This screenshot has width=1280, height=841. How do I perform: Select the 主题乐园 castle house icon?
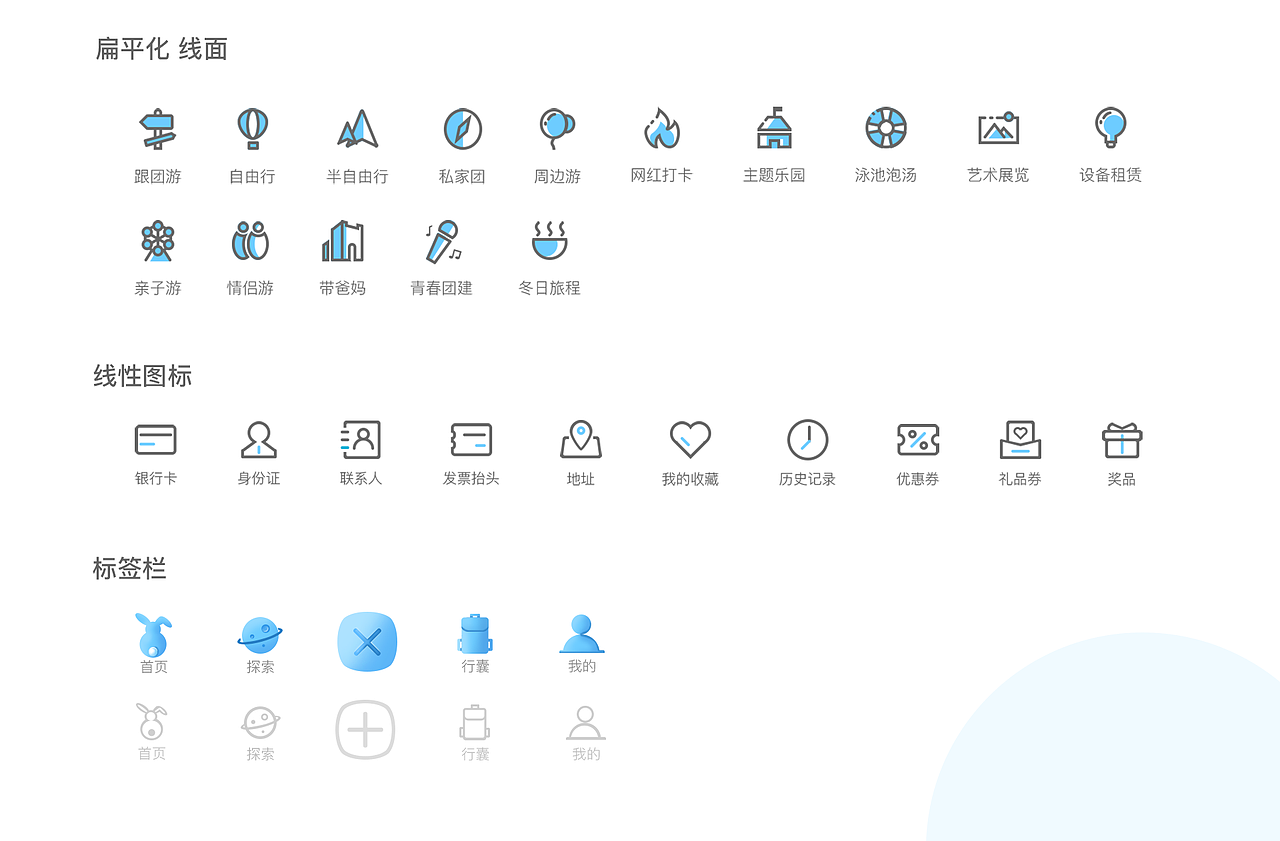coord(774,128)
